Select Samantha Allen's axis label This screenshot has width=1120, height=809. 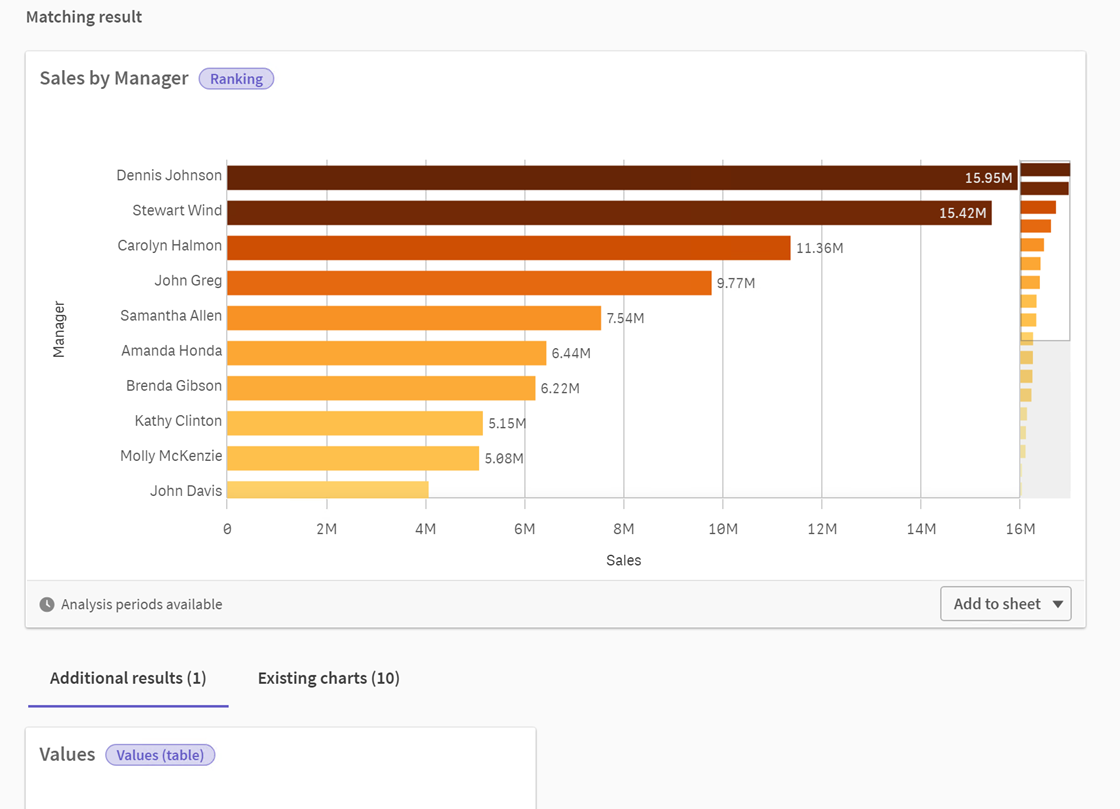click(169, 315)
